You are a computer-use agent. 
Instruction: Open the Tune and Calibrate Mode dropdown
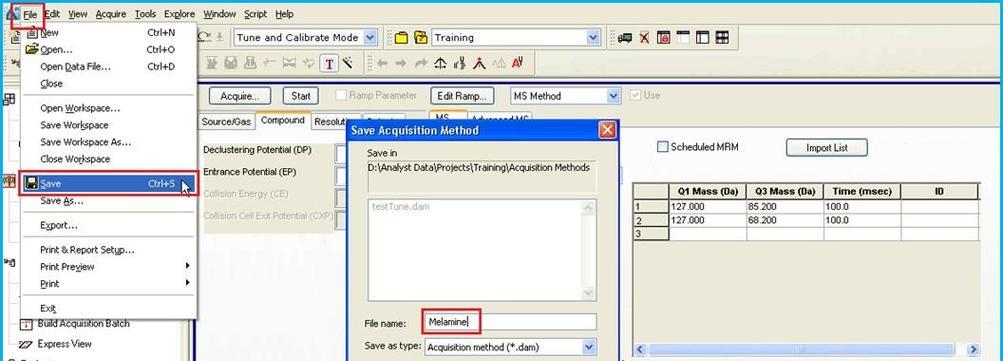pyautogui.click(x=370, y=38)
